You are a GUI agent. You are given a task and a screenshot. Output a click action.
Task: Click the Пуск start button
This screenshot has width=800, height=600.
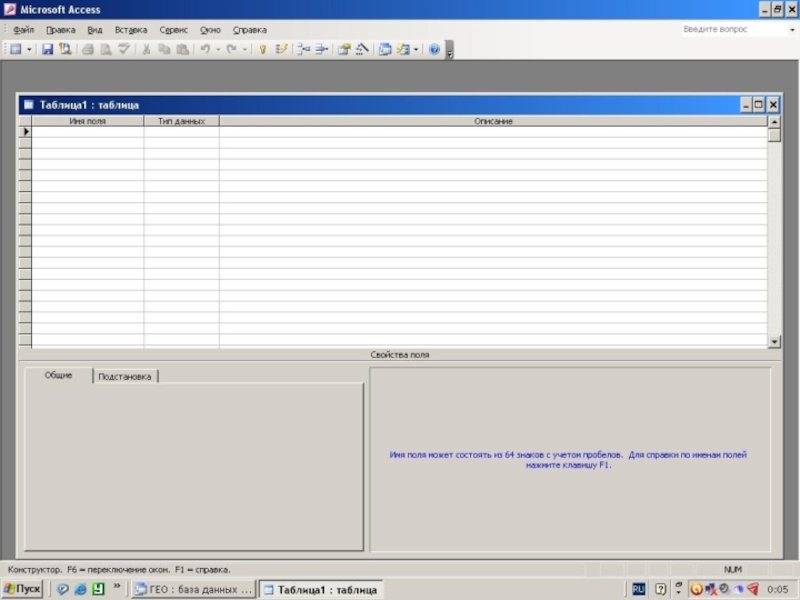point(22,589)
